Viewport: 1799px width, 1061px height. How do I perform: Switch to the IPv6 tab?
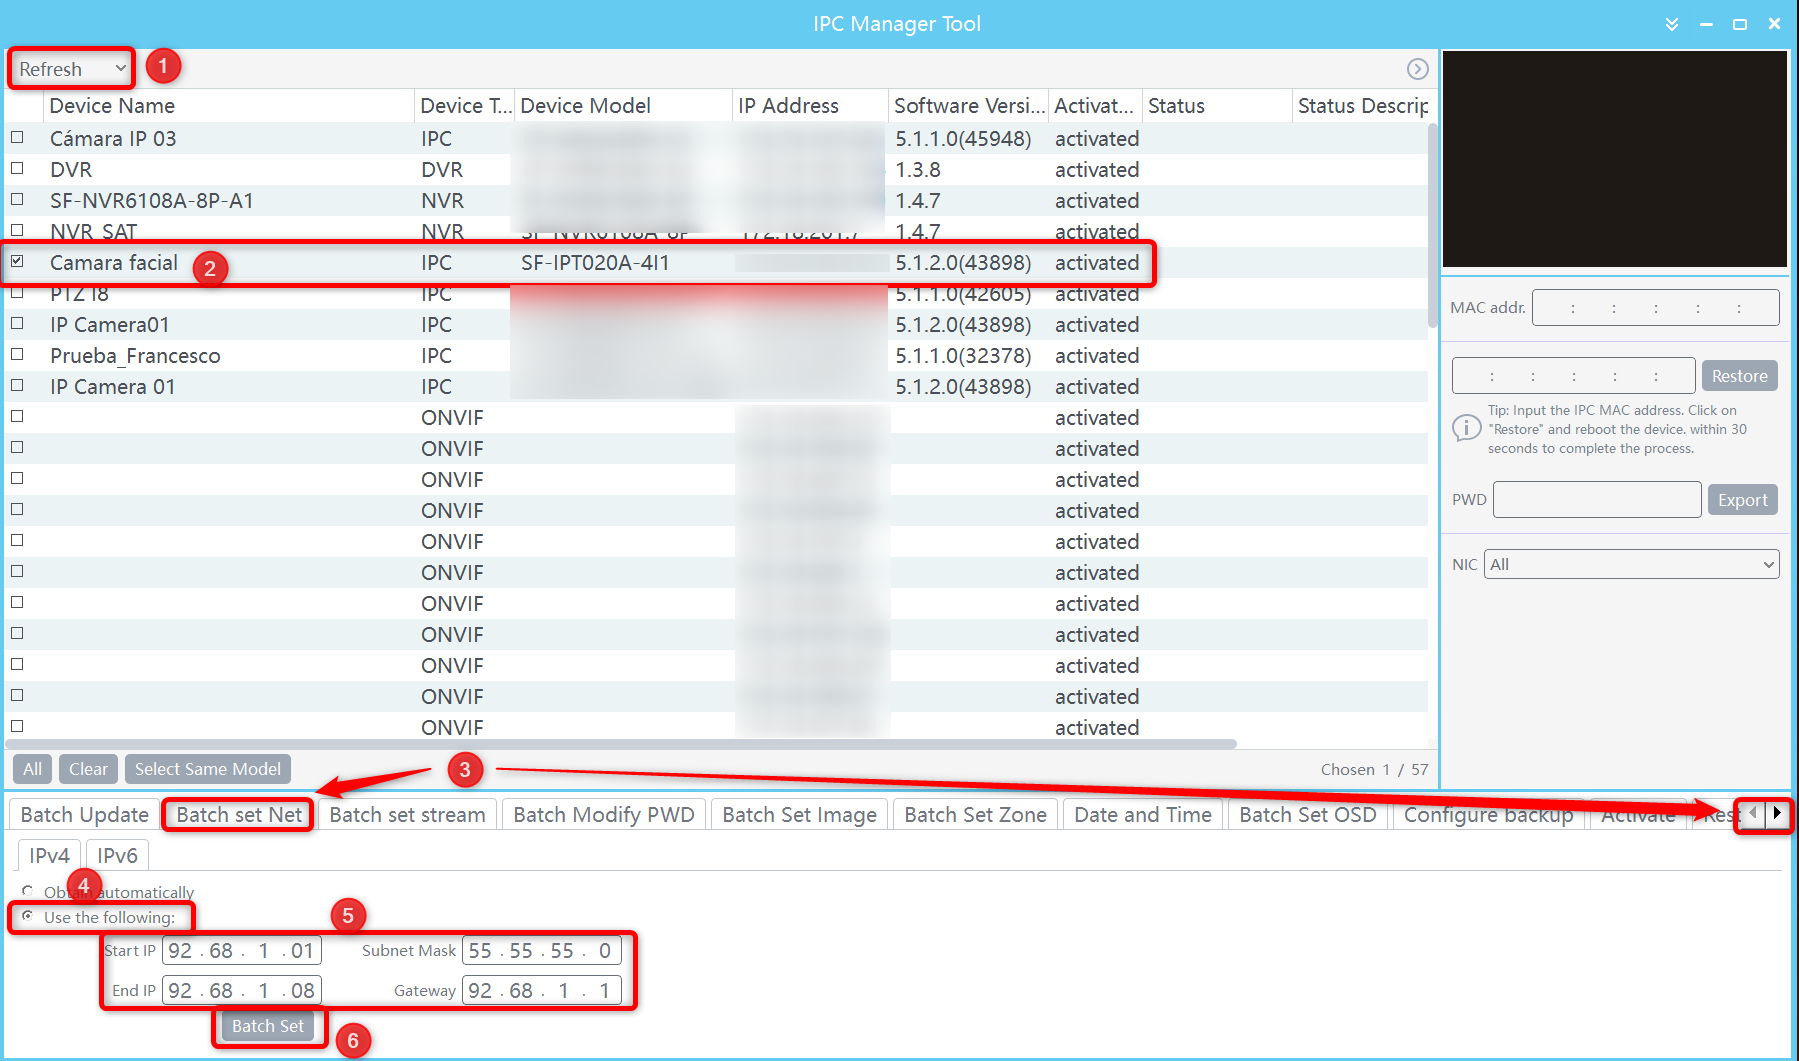click(x=116, y=855)
